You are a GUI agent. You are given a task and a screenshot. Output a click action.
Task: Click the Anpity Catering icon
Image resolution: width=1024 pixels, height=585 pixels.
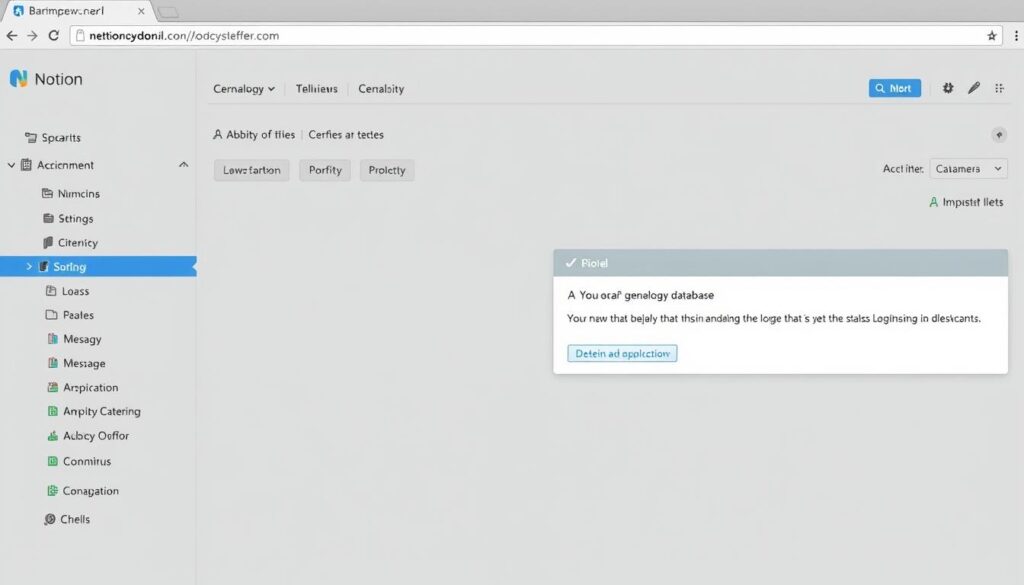click(x=53, y=411)
